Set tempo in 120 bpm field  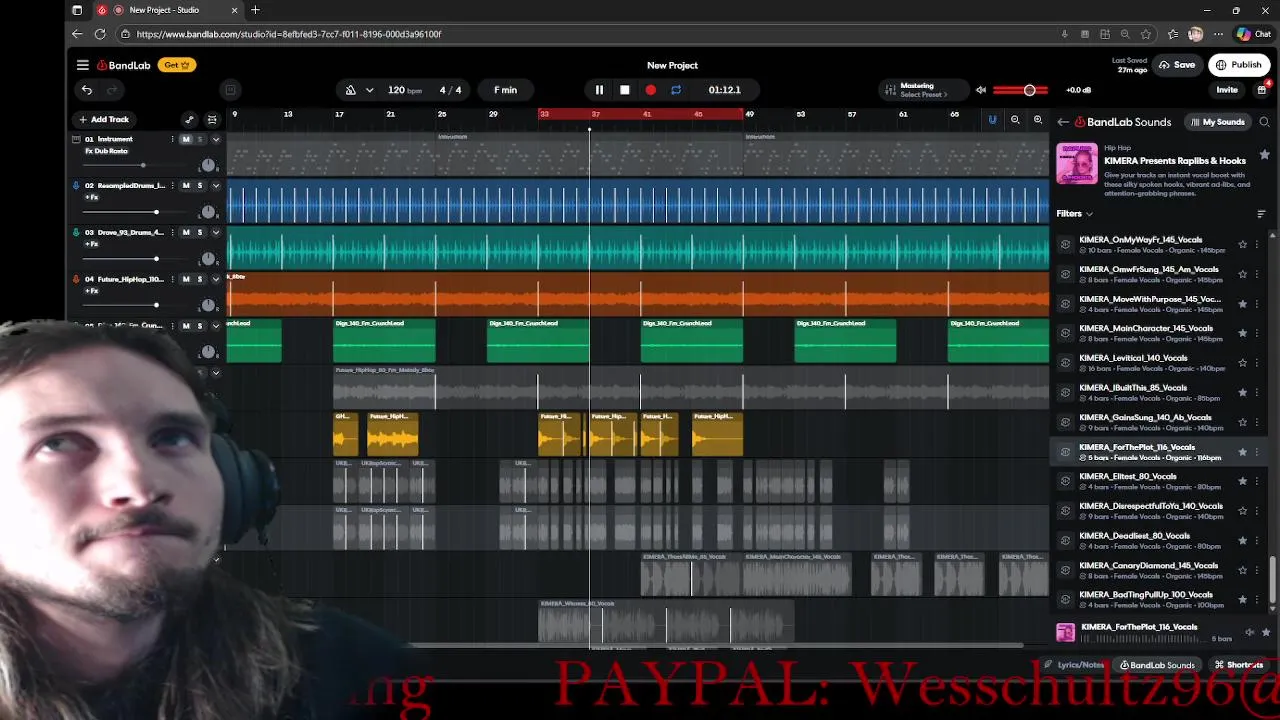point(404,90)
